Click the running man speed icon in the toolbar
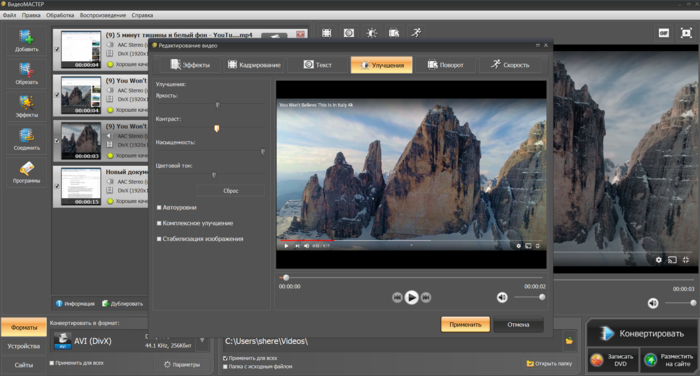Screen dimensions: 700x376 click(416, 33)
